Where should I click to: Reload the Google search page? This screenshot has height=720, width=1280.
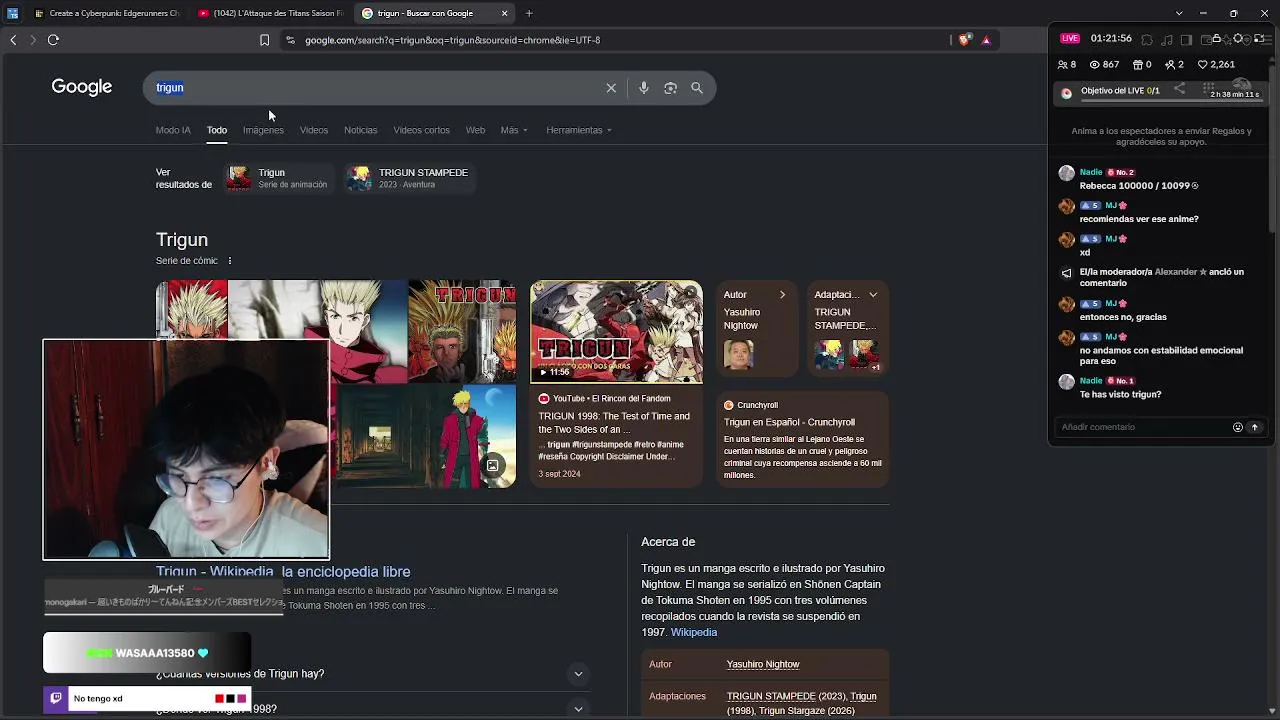pos(53,40)
